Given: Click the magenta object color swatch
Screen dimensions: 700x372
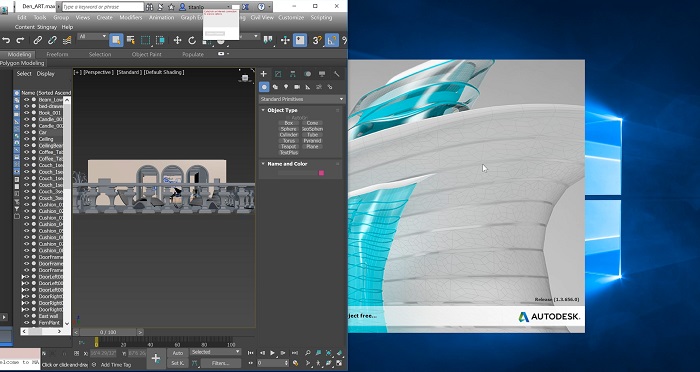Looking at the screenshot, I should 321,173.
